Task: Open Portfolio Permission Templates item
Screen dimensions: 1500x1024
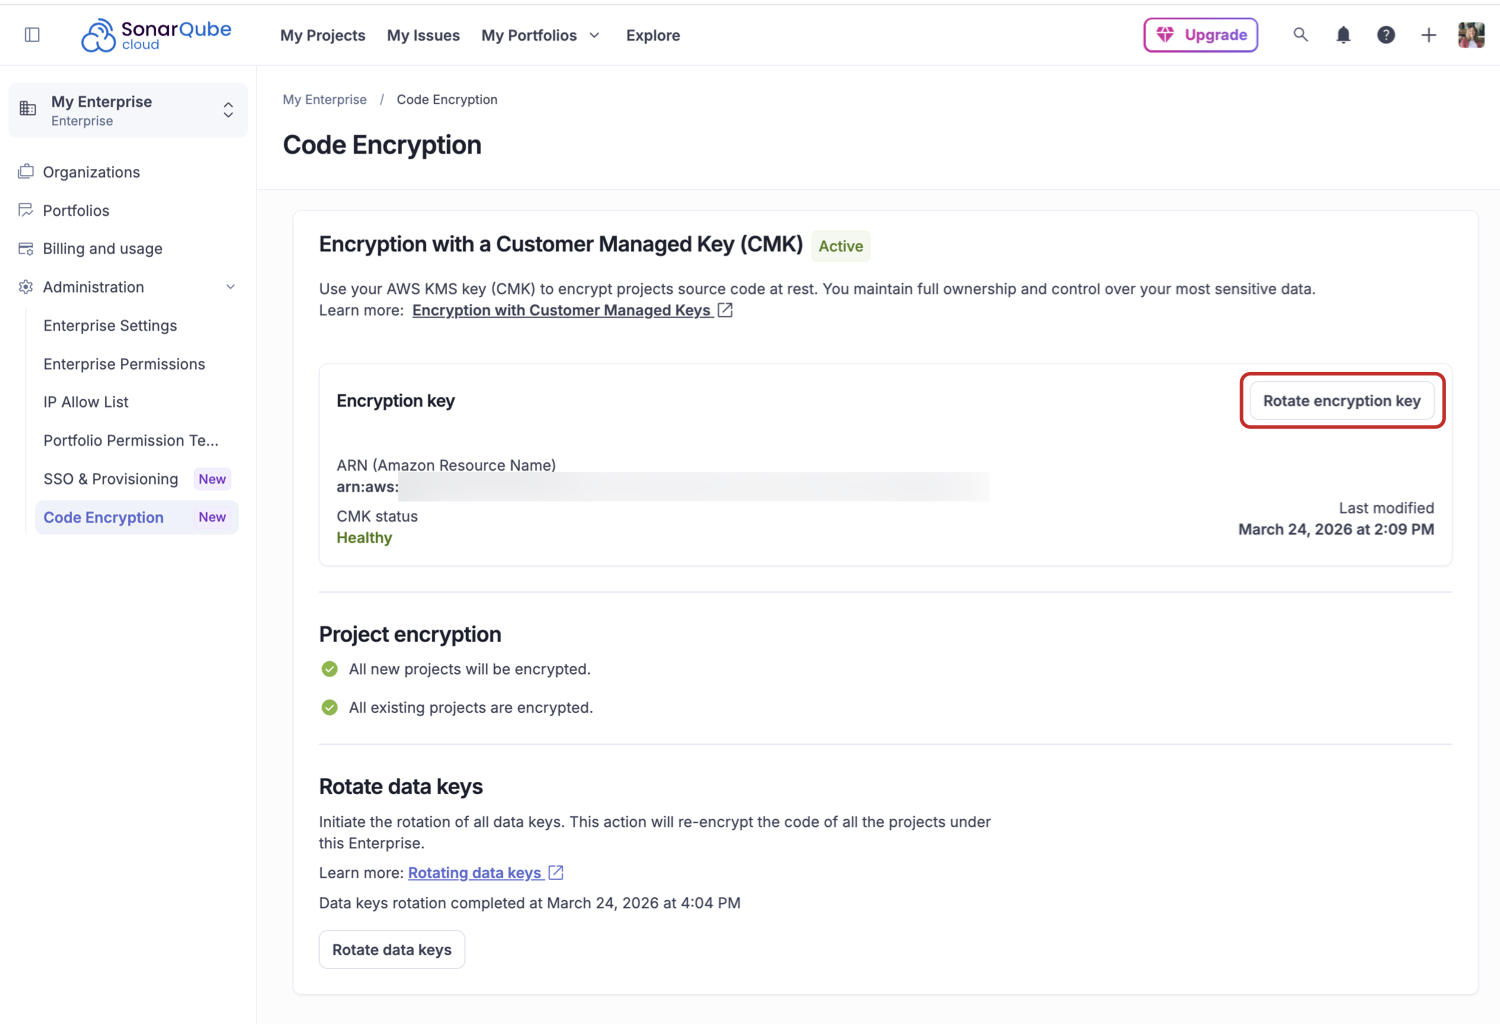Action: coord(131,440)
